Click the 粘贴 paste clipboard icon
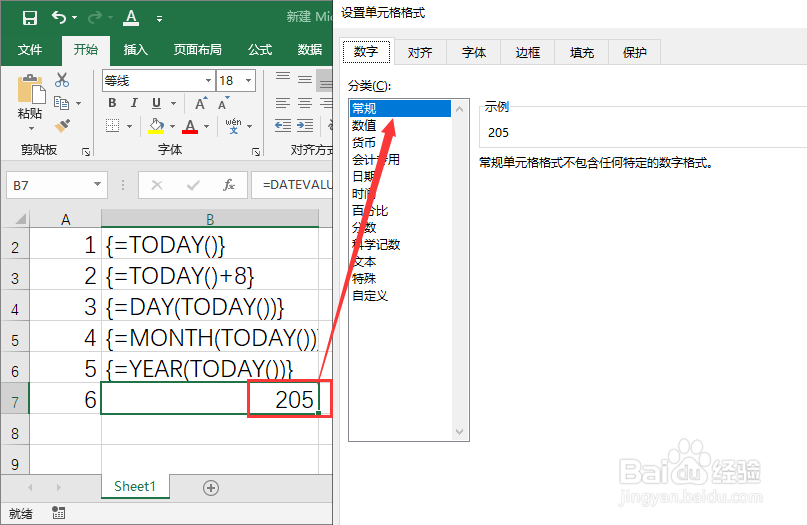Viewport: 807px width, 525px height. (x=31, y=89)
